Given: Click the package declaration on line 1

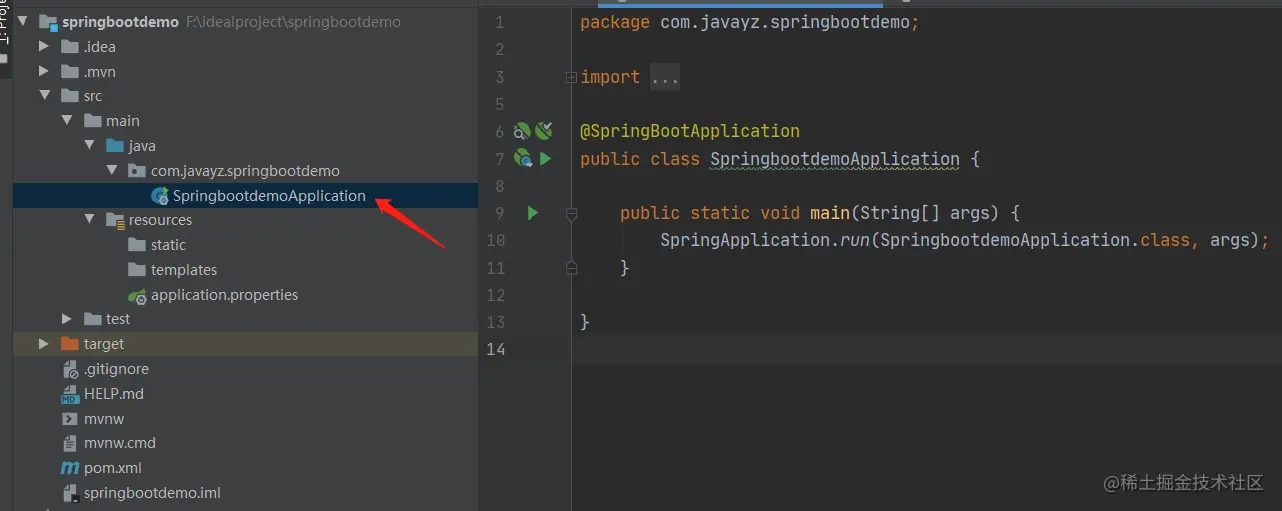Looking at the screenshot, I should pyautogui.click(x=749, y=22).
